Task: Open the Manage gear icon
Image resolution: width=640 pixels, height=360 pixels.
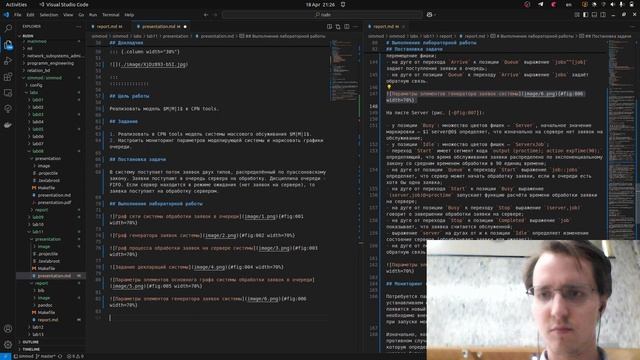Action: click(8, 344)
